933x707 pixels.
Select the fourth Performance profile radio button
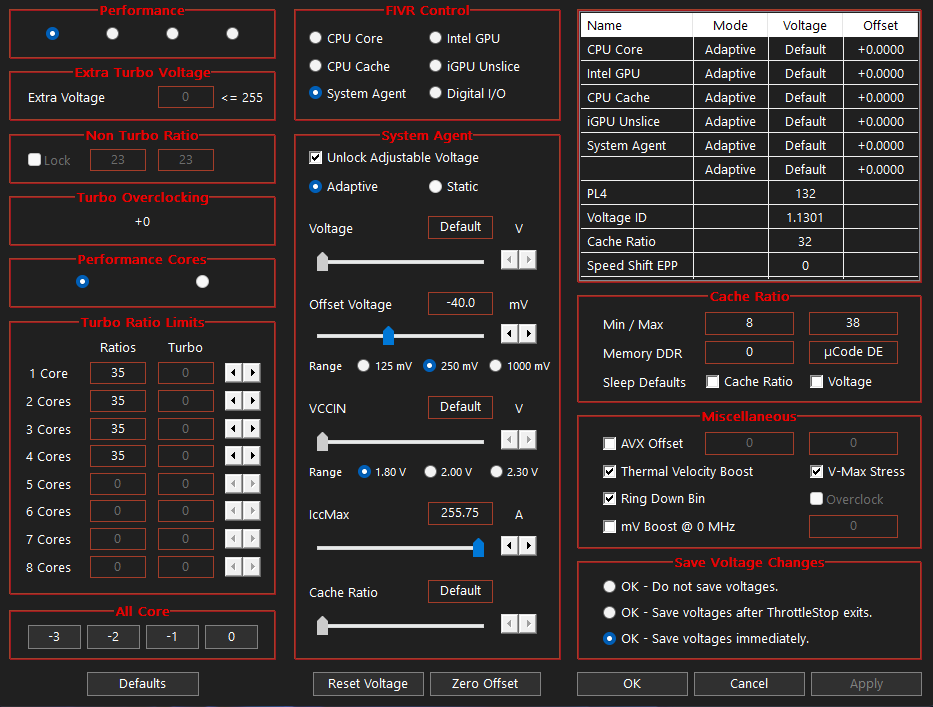[x=233, y=33]
